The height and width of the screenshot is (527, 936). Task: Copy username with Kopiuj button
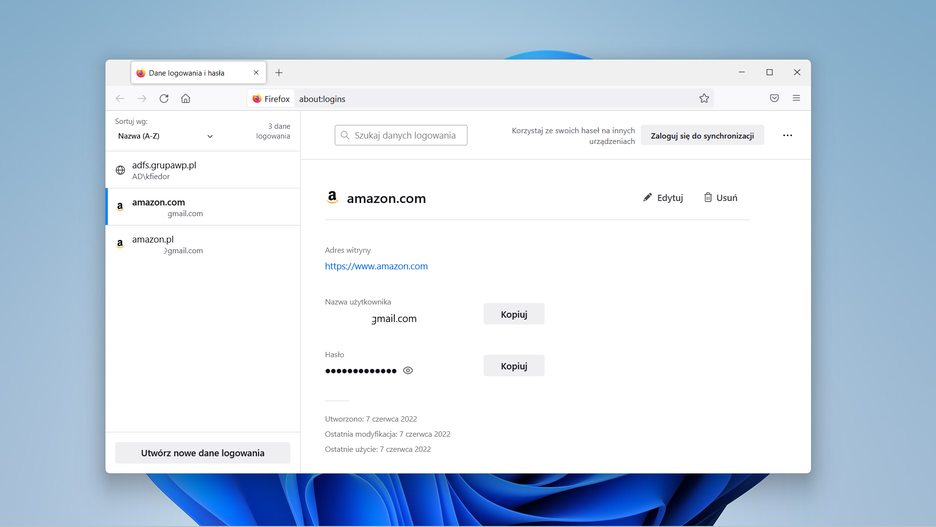pos(514,314)
